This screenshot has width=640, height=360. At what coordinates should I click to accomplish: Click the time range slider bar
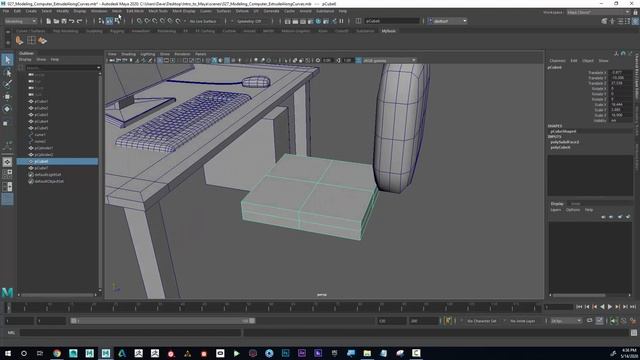(163, 321)
